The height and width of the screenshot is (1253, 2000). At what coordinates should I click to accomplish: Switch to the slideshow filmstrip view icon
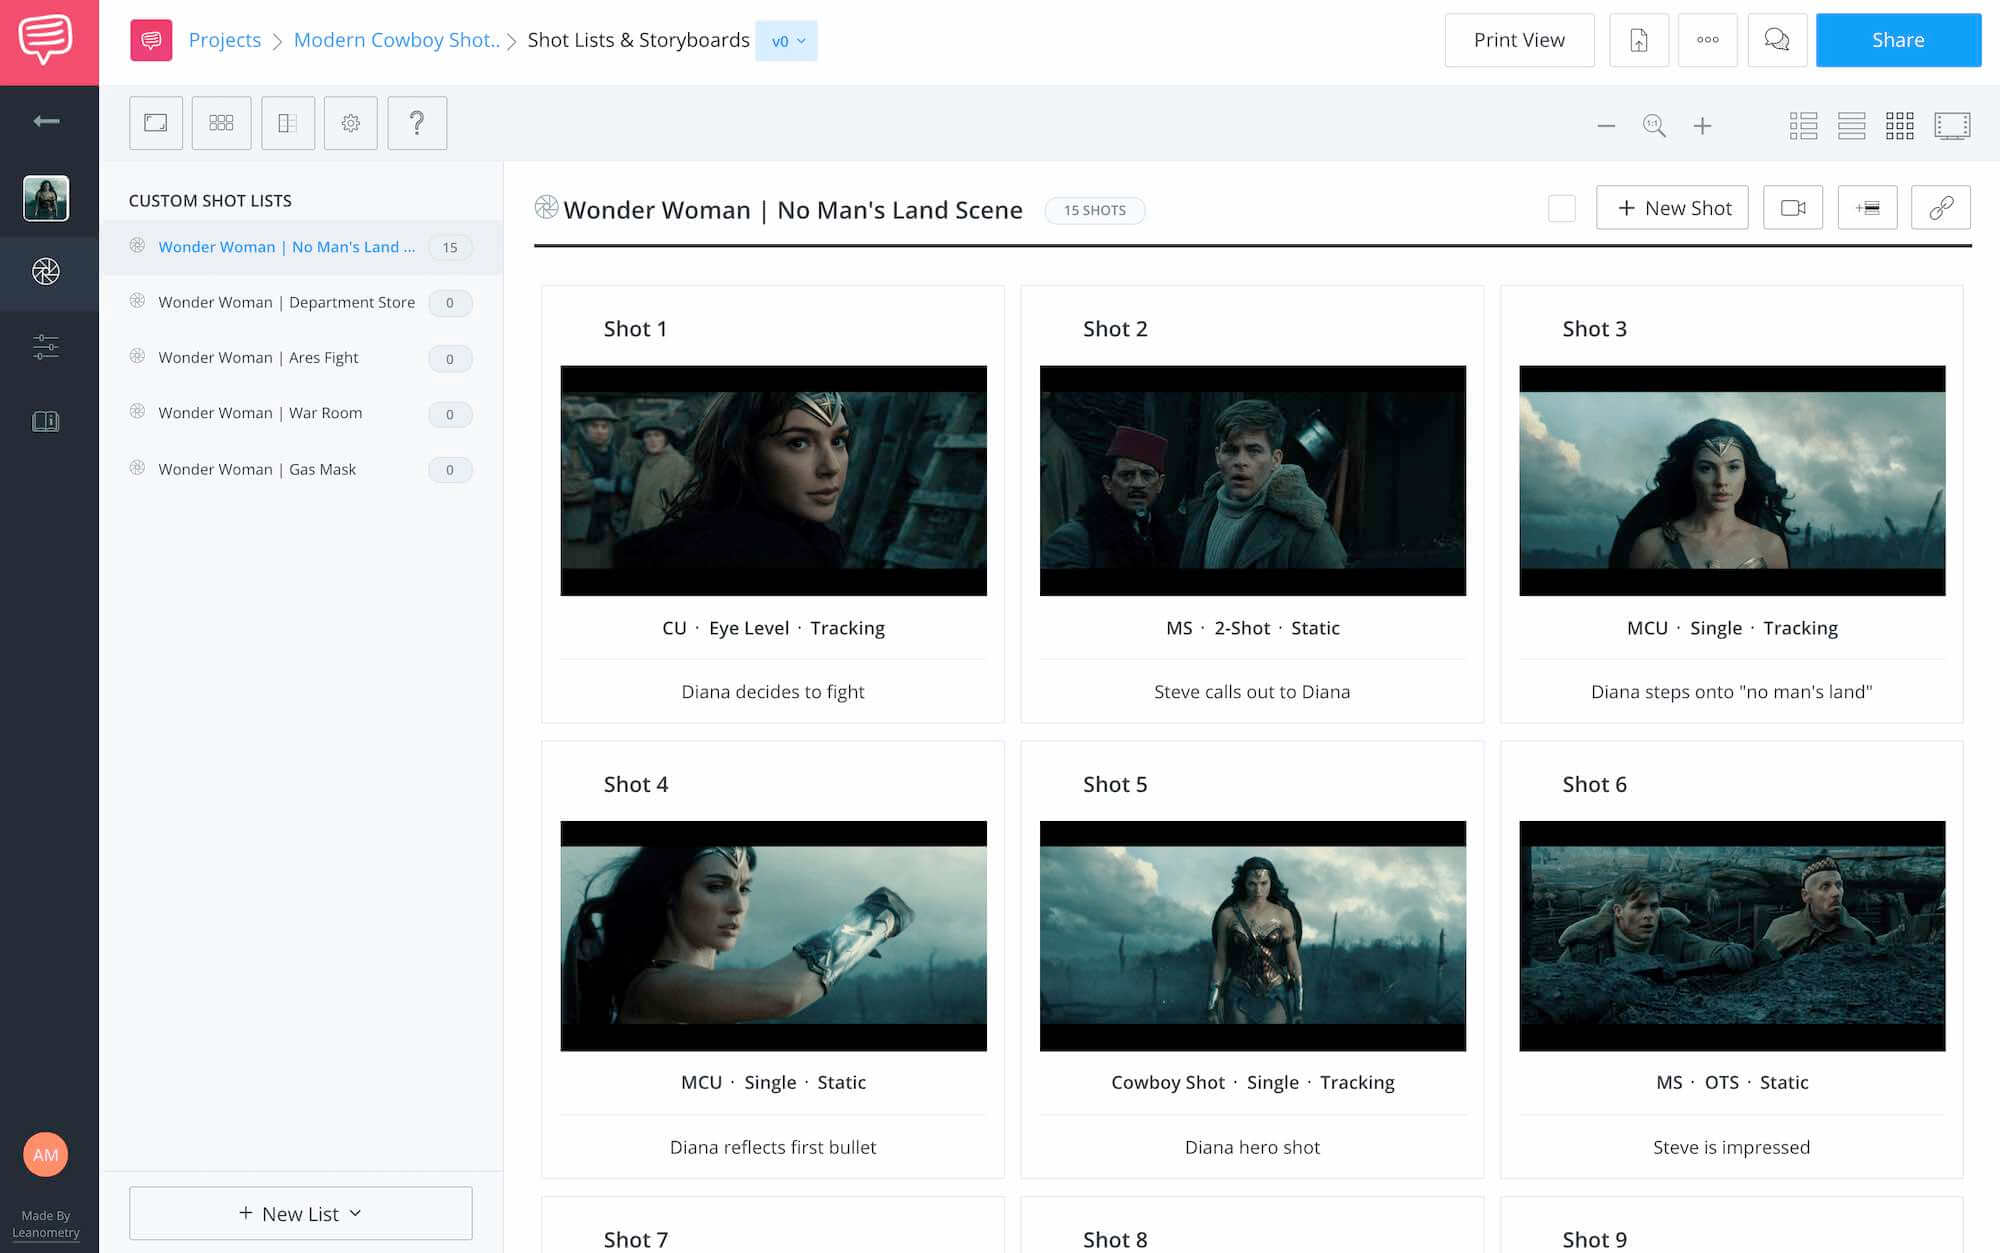coord(1951,126)
